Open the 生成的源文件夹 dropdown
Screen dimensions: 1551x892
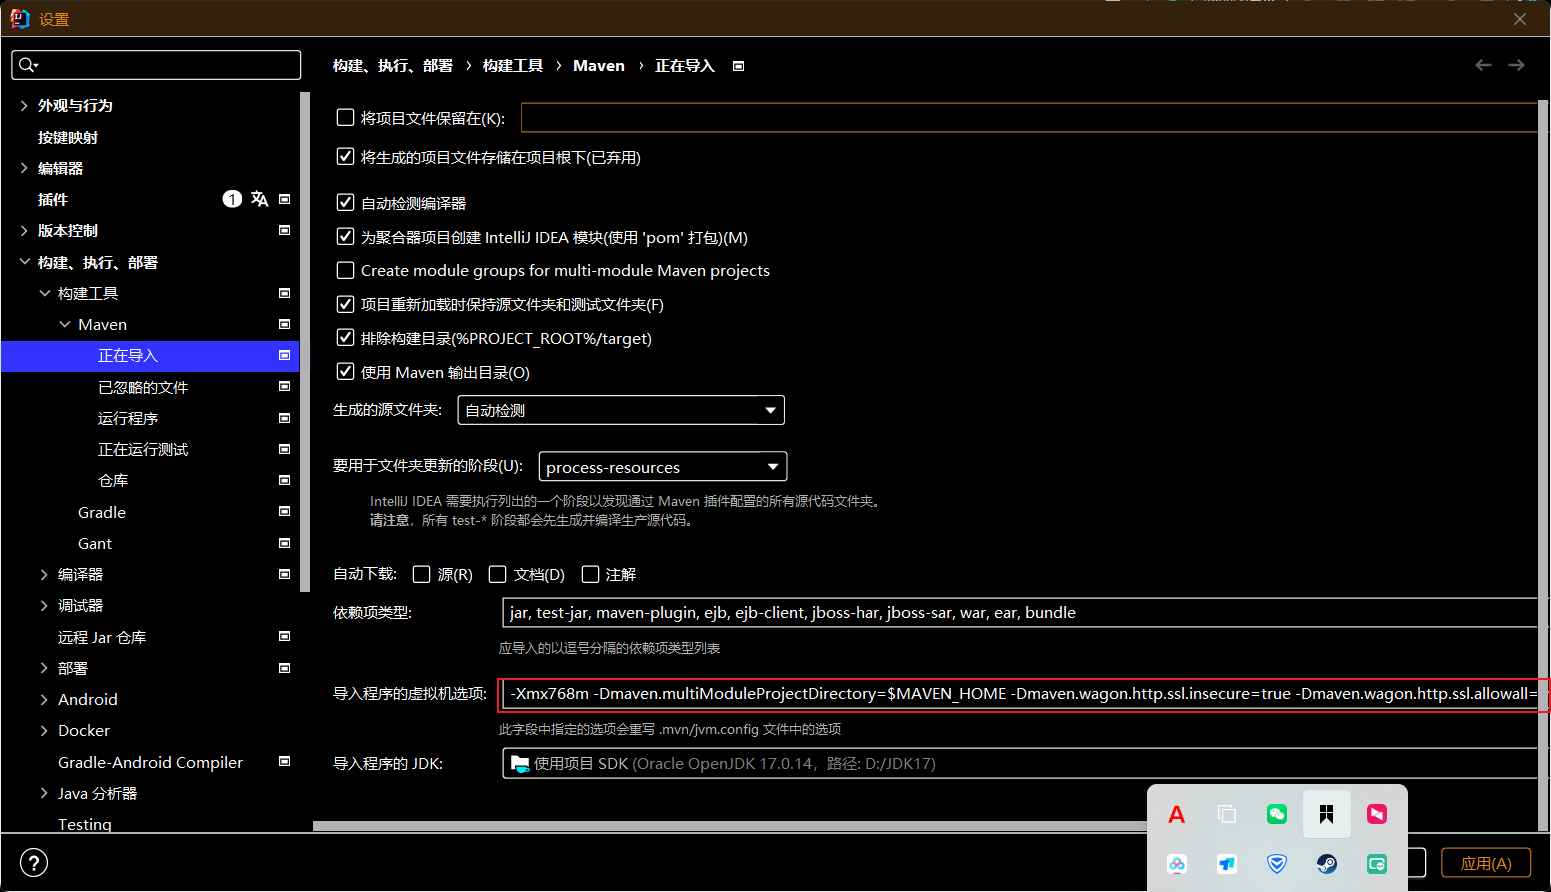click(x=769, y=410)
